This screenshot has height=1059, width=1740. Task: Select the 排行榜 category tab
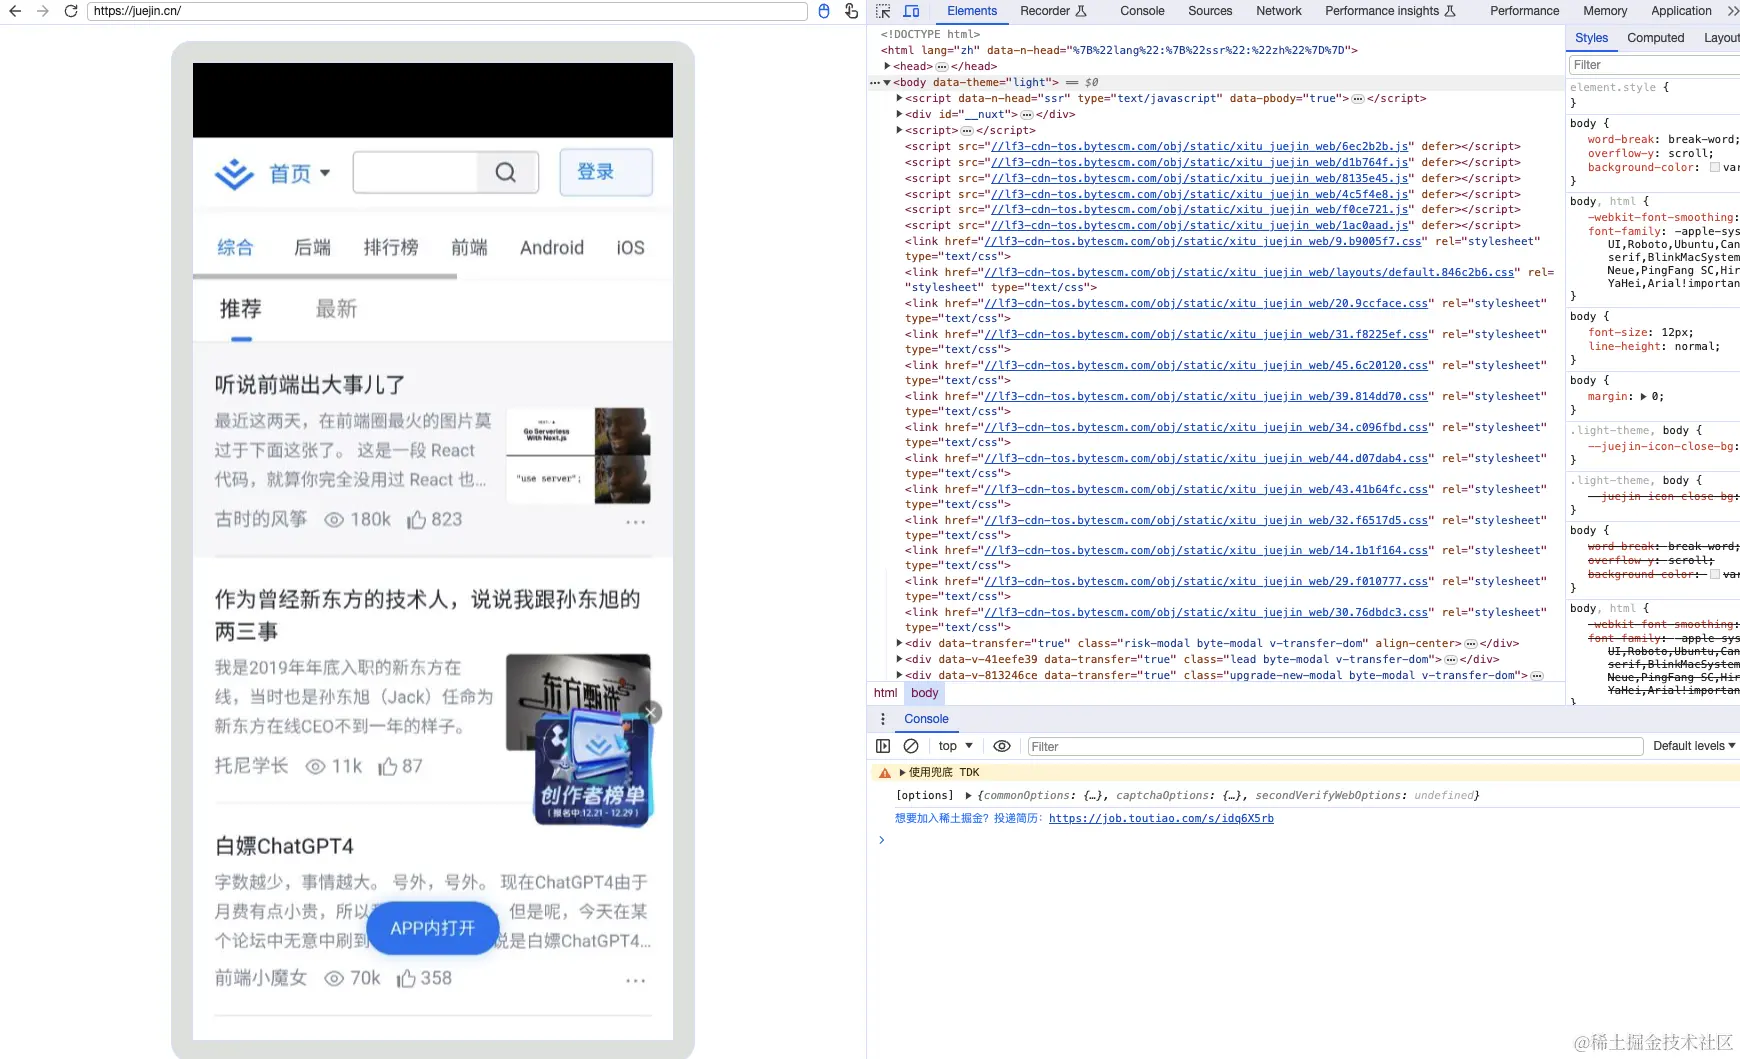(391, 247)
